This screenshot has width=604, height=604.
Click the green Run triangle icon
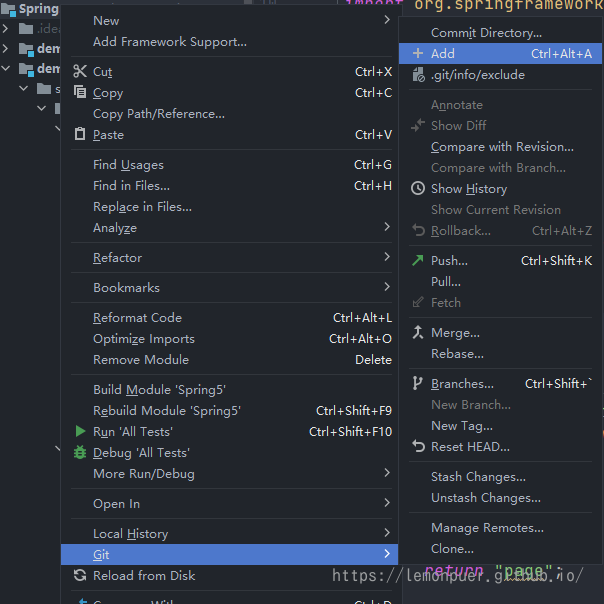coord(80,431)
